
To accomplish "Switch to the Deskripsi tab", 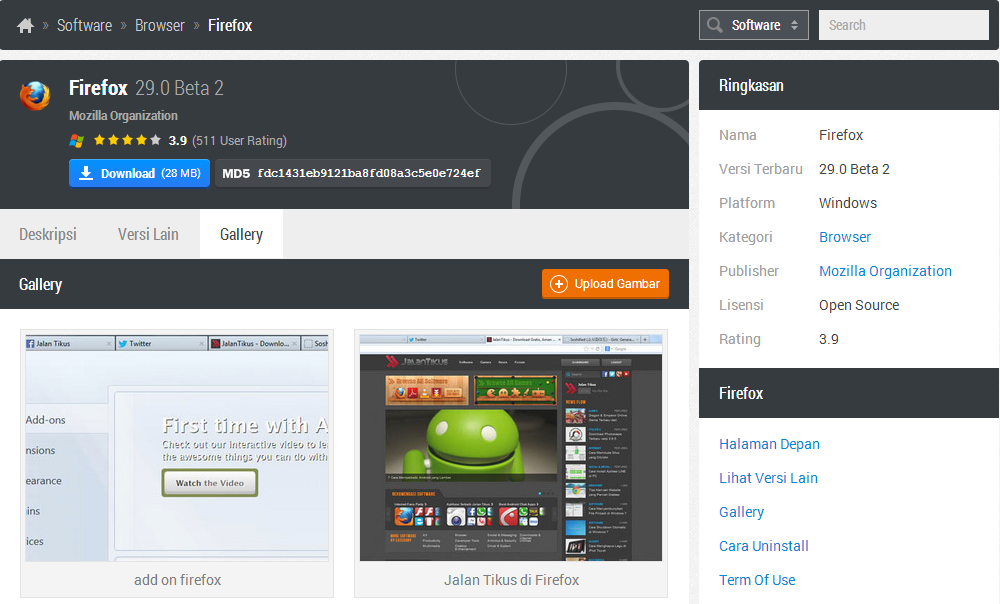I will tap(48, 234).
